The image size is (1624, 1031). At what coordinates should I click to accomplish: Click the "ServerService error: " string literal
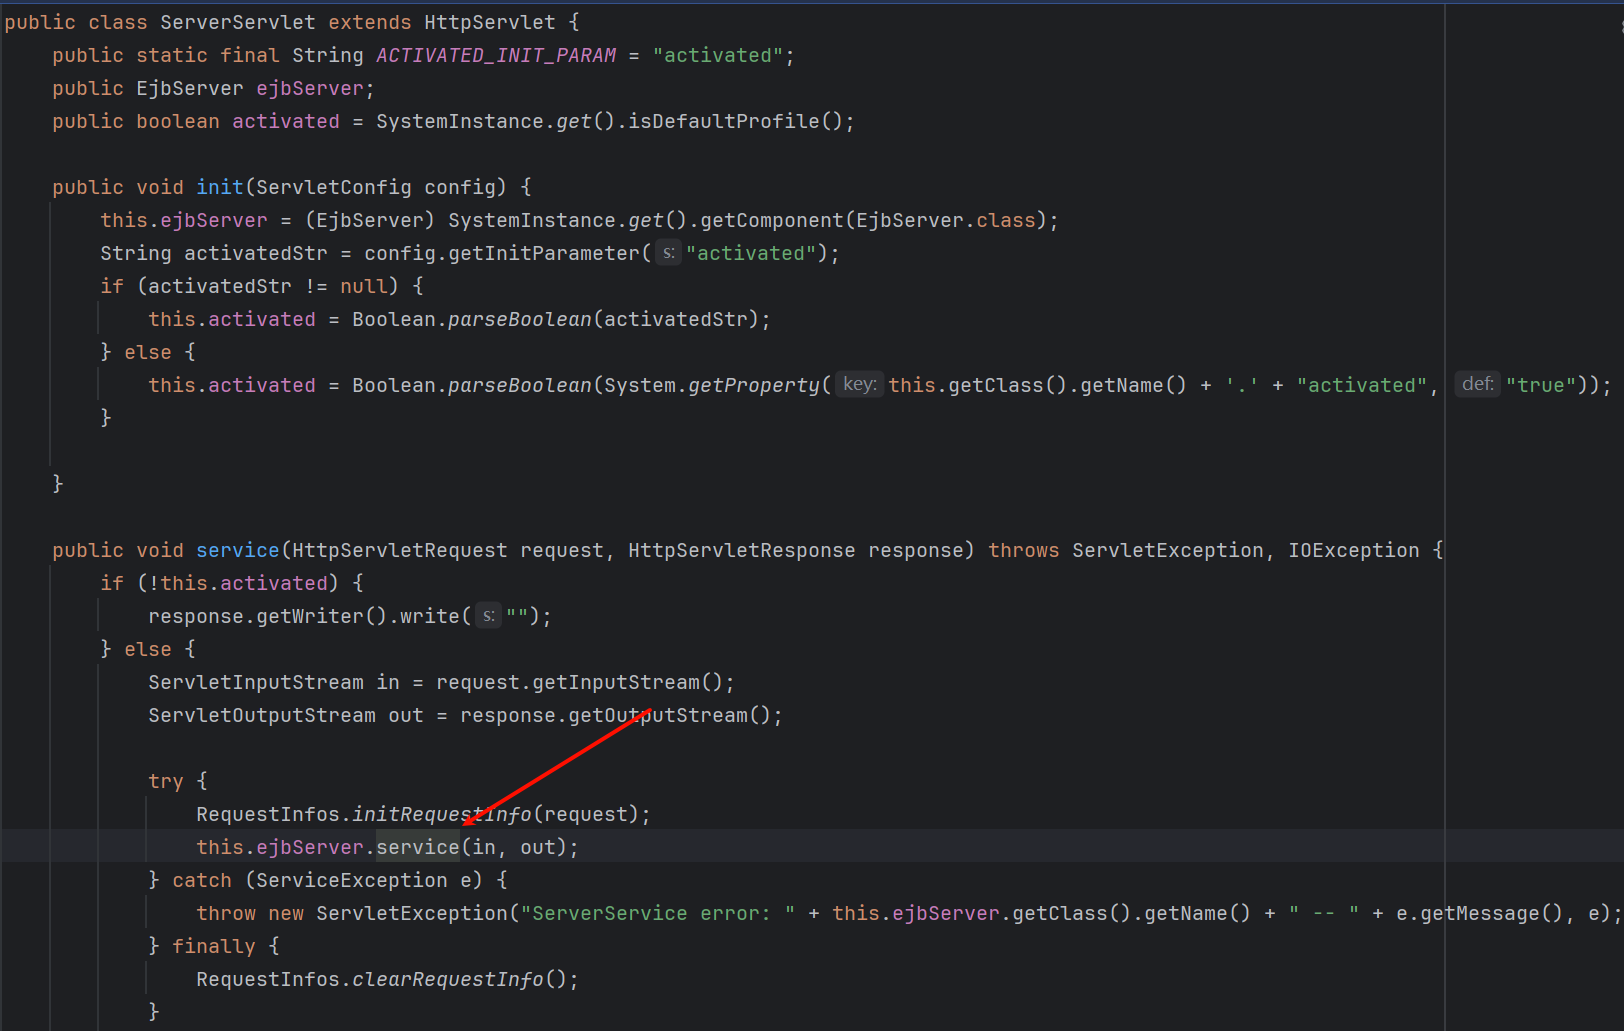pos(657,914)
